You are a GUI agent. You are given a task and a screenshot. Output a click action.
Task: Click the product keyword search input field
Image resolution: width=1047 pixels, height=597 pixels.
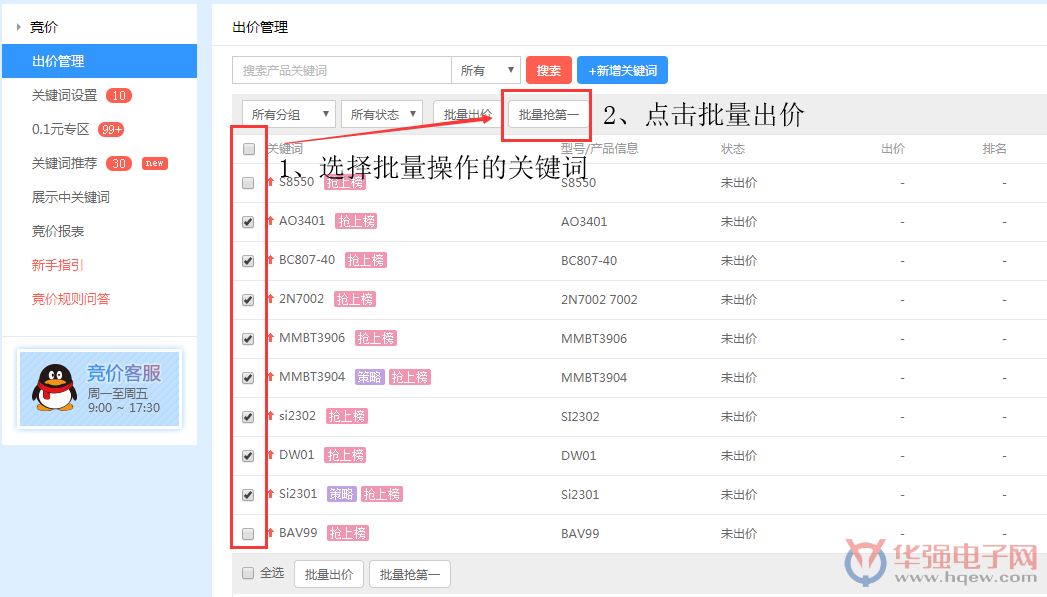[x=340, y=69]
